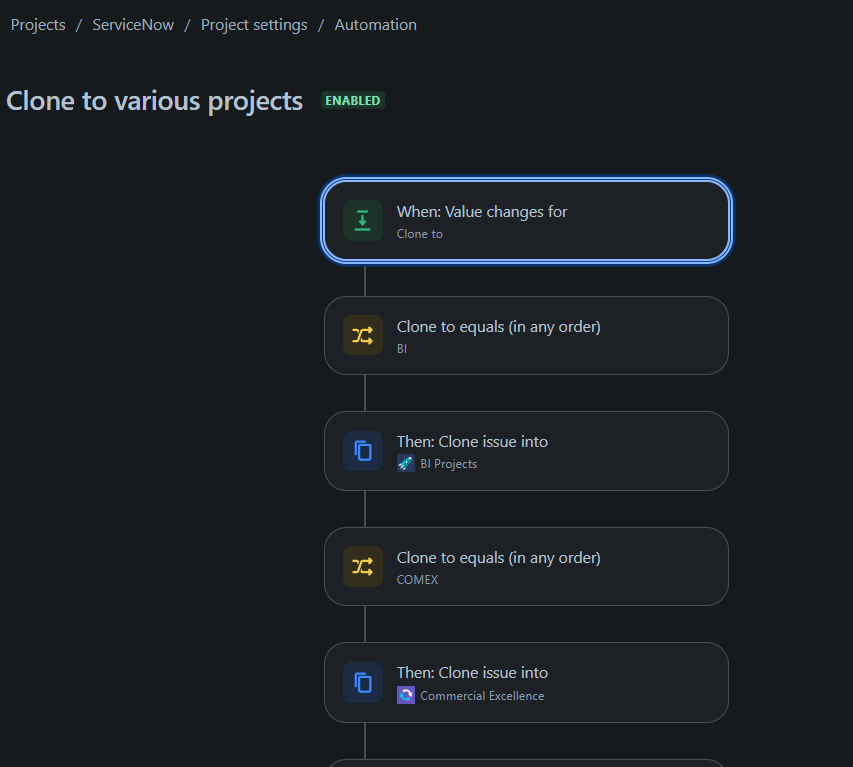This screenshot has height=767, width=853.
Task: Click the blue clone icon for BI Projects
Action: (362, 451)
